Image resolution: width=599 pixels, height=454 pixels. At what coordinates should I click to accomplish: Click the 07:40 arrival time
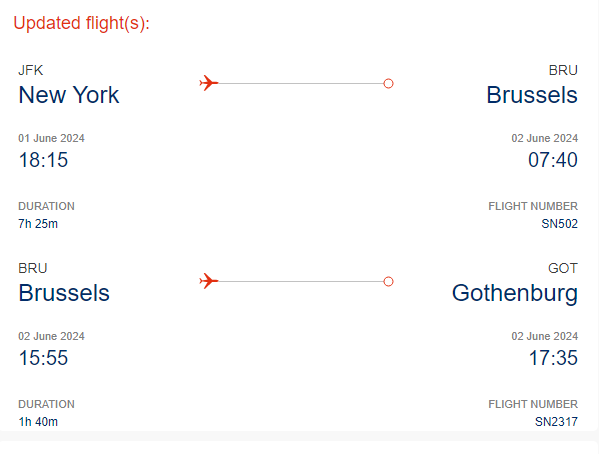553,160
